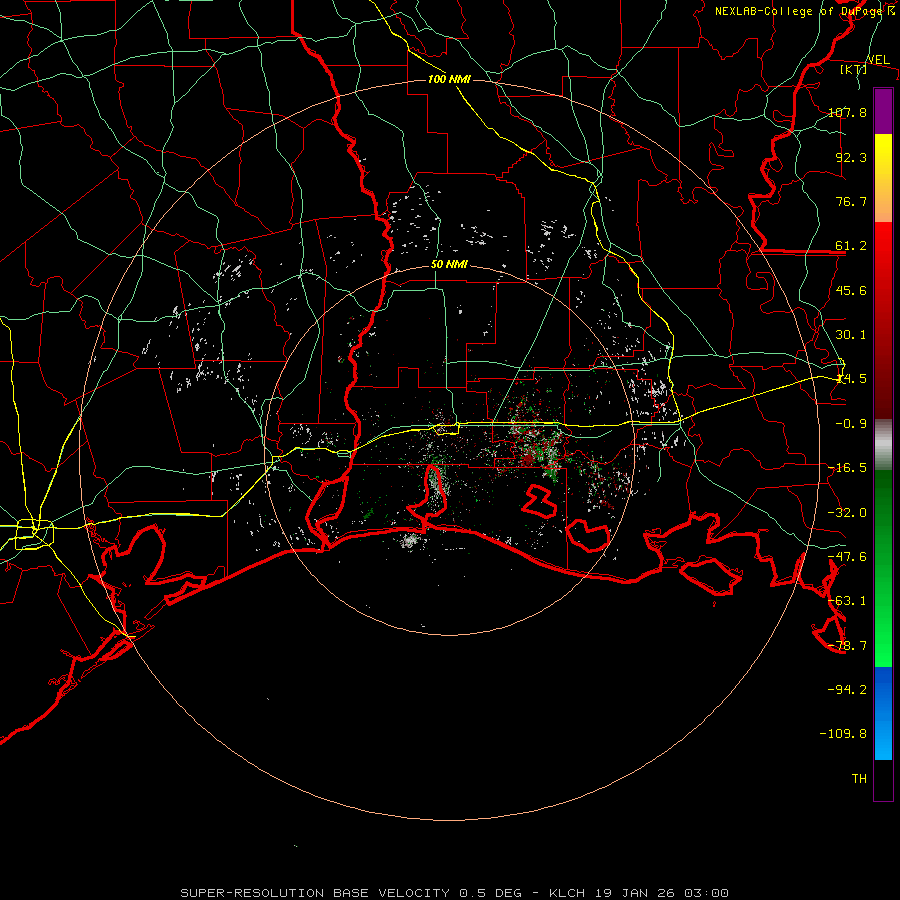The height and width of the screenshot is (900, 900).
Task: Click the -109.8 legend value
Action: tap(843, 734)
